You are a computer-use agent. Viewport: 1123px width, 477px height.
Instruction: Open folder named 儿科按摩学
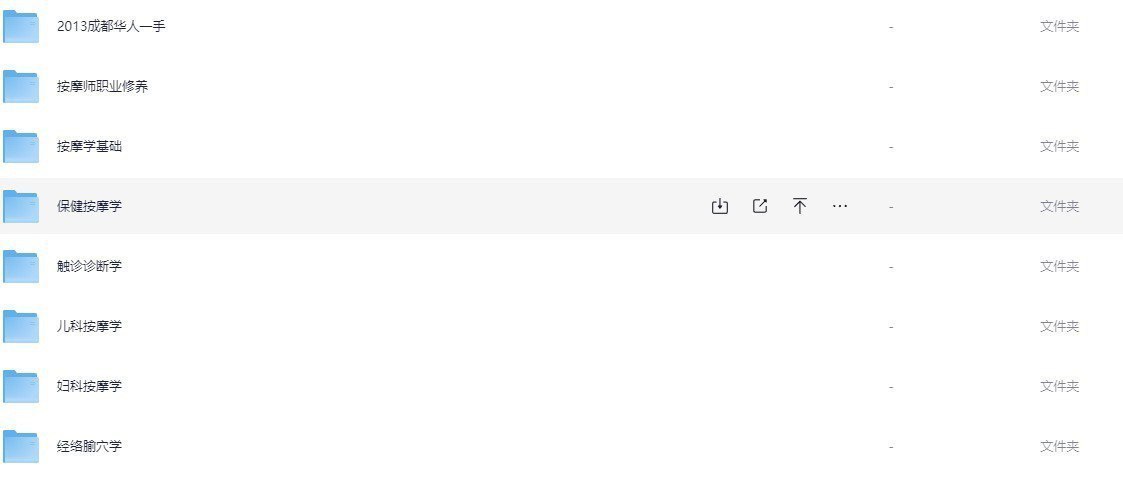90,327
